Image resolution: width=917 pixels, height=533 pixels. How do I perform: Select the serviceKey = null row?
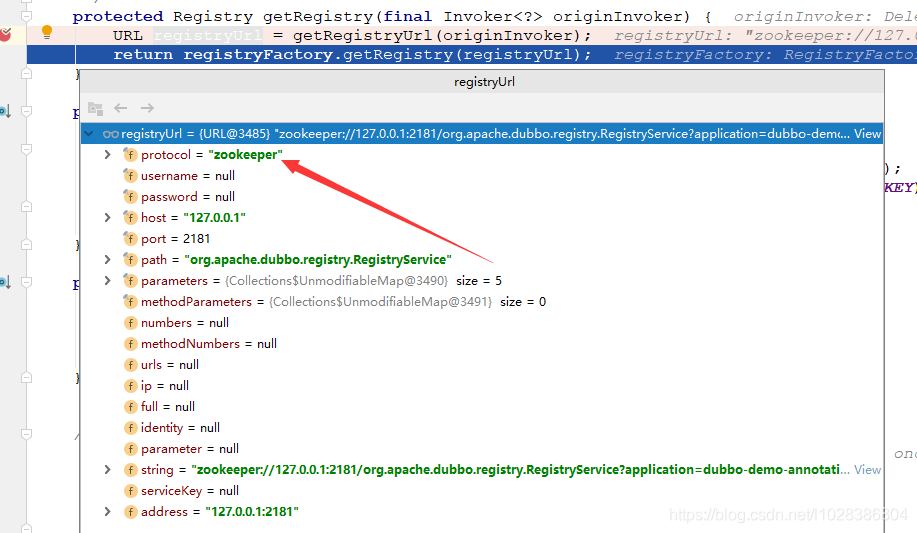pyautogui.click(x=482, y=491)
